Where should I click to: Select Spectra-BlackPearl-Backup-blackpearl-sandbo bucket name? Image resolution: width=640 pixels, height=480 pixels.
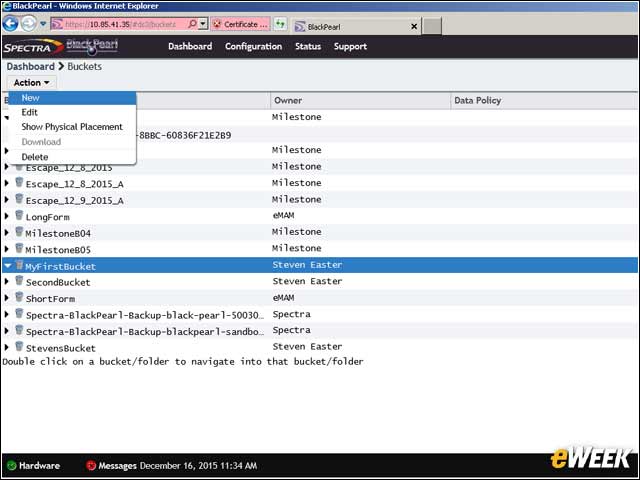click(x=145, y=331)
